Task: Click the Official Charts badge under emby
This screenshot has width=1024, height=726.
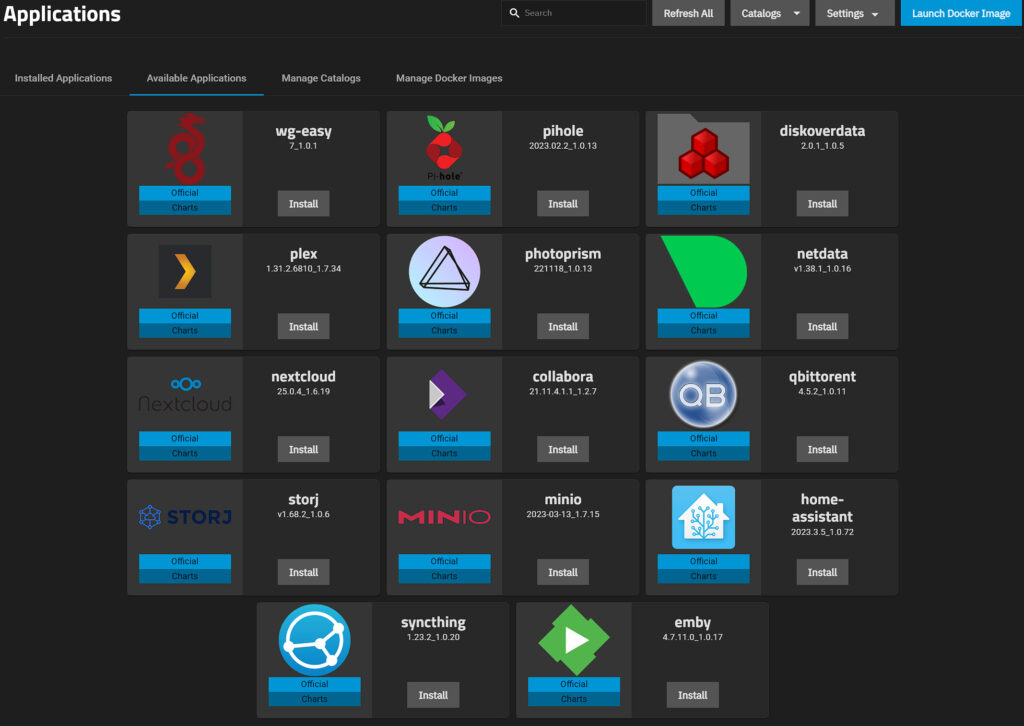Action: (x=573, y=691)
